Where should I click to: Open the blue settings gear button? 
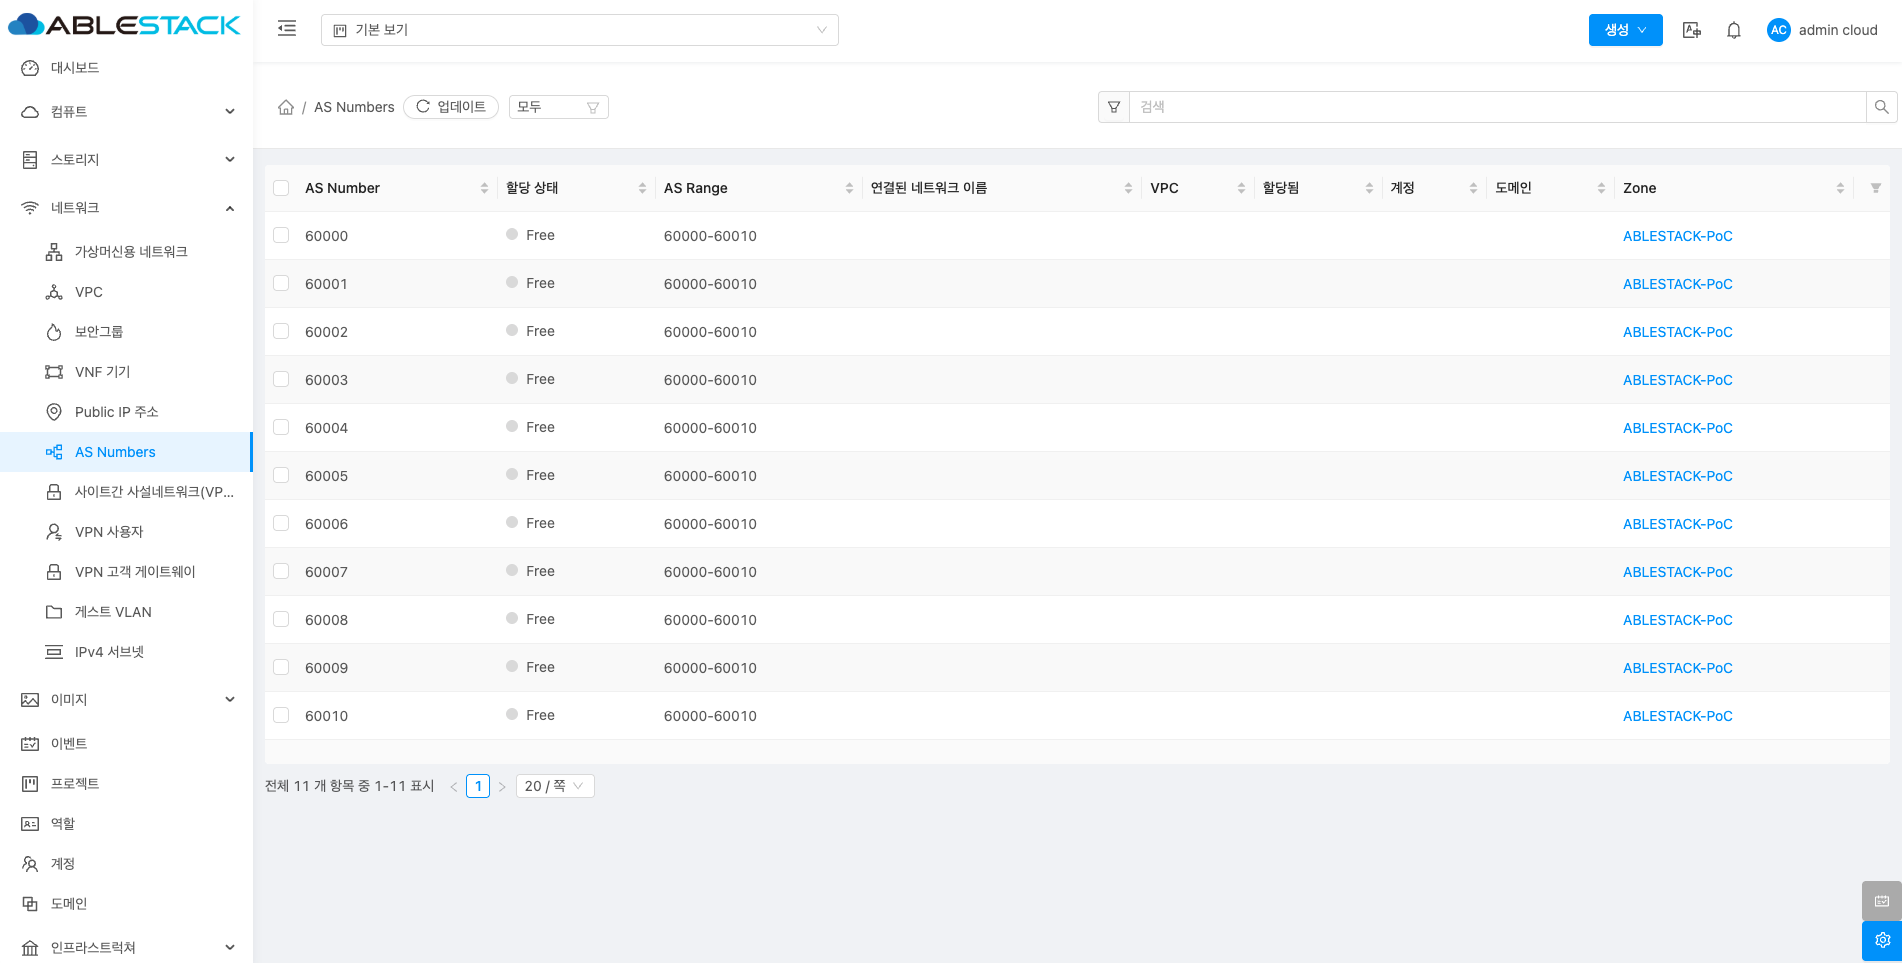1881,940
